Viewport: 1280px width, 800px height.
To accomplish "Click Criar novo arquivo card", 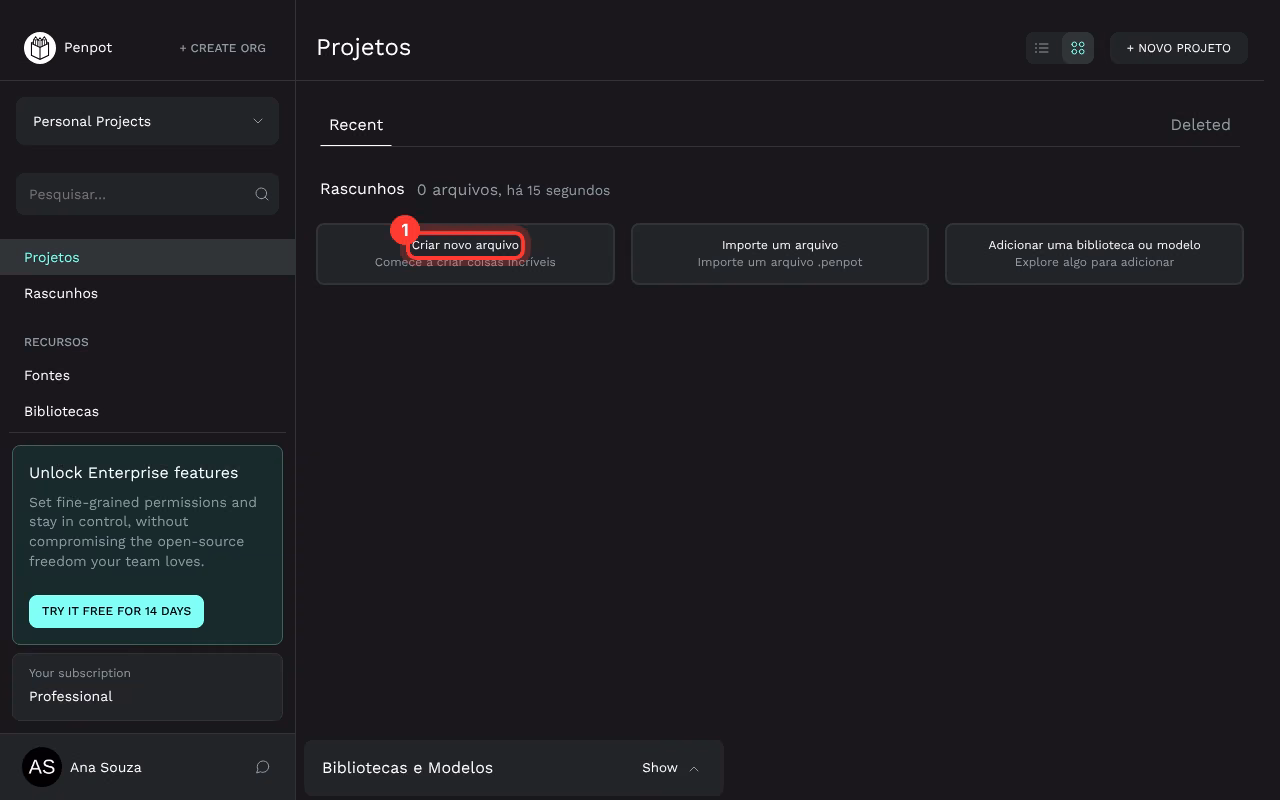I will (465, 253).
